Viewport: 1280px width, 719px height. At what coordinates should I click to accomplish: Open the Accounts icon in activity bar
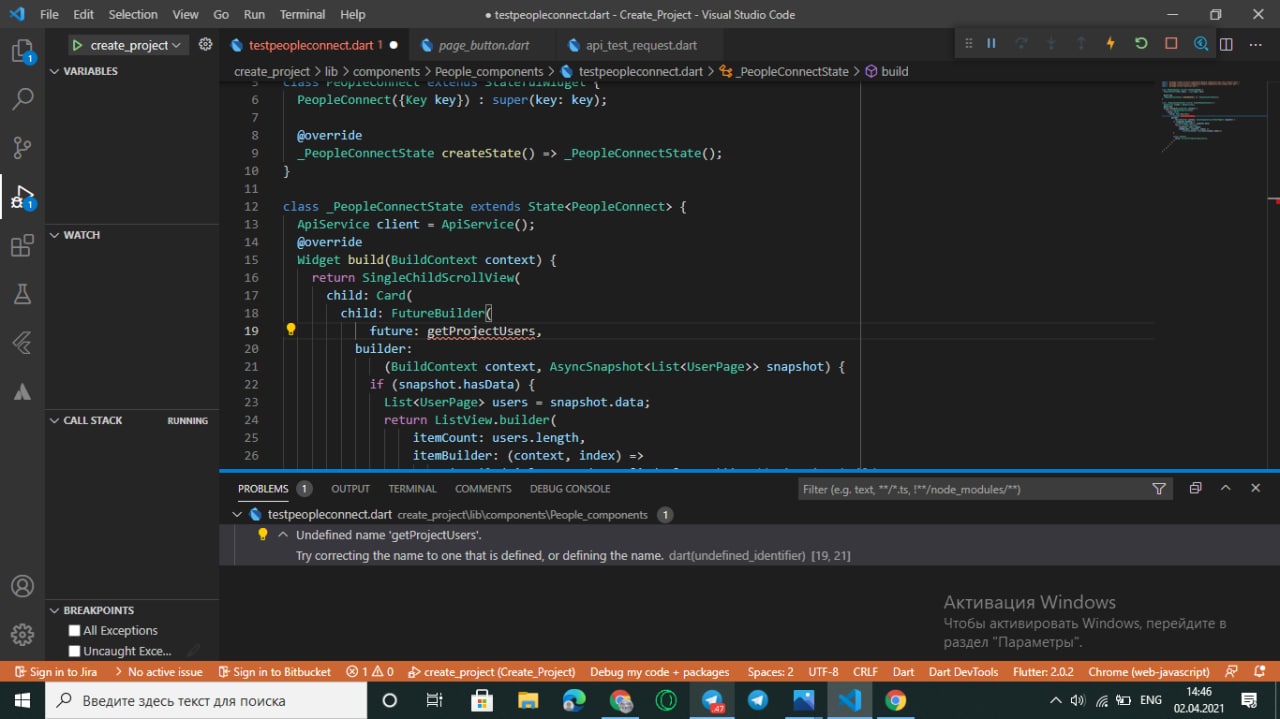click(22, 587)
